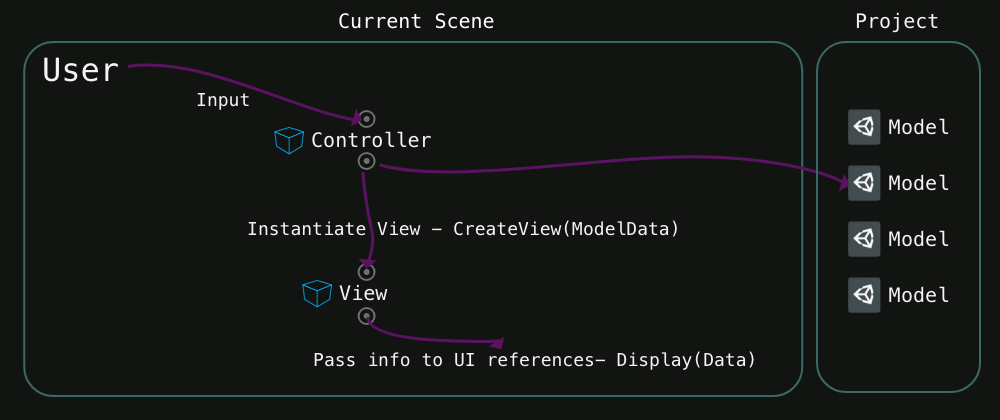Click the bottom Unity Model icon in Project

coord(864,295)
